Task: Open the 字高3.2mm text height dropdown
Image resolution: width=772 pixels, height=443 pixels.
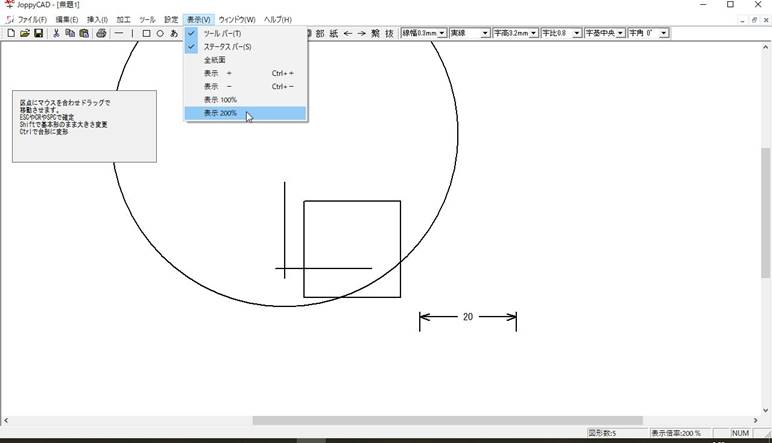Action: pyautogui.click(x=533, y=33)
